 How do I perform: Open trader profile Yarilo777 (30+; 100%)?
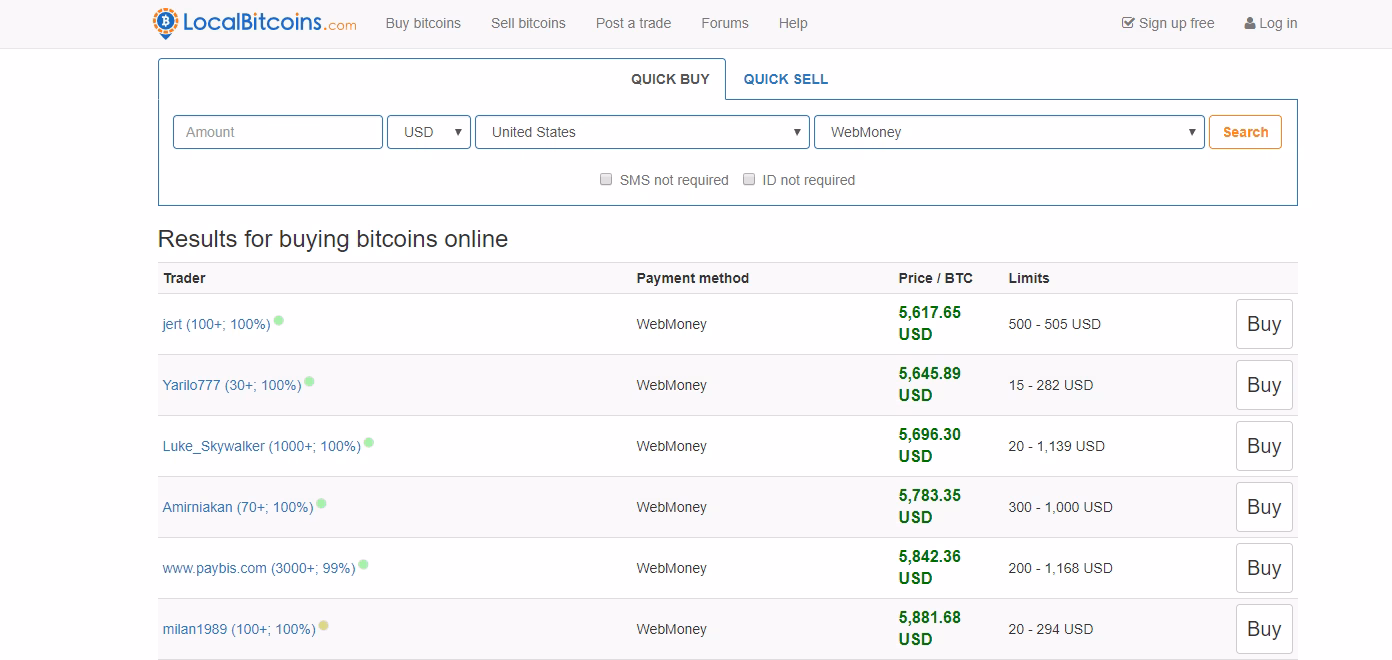232,385
